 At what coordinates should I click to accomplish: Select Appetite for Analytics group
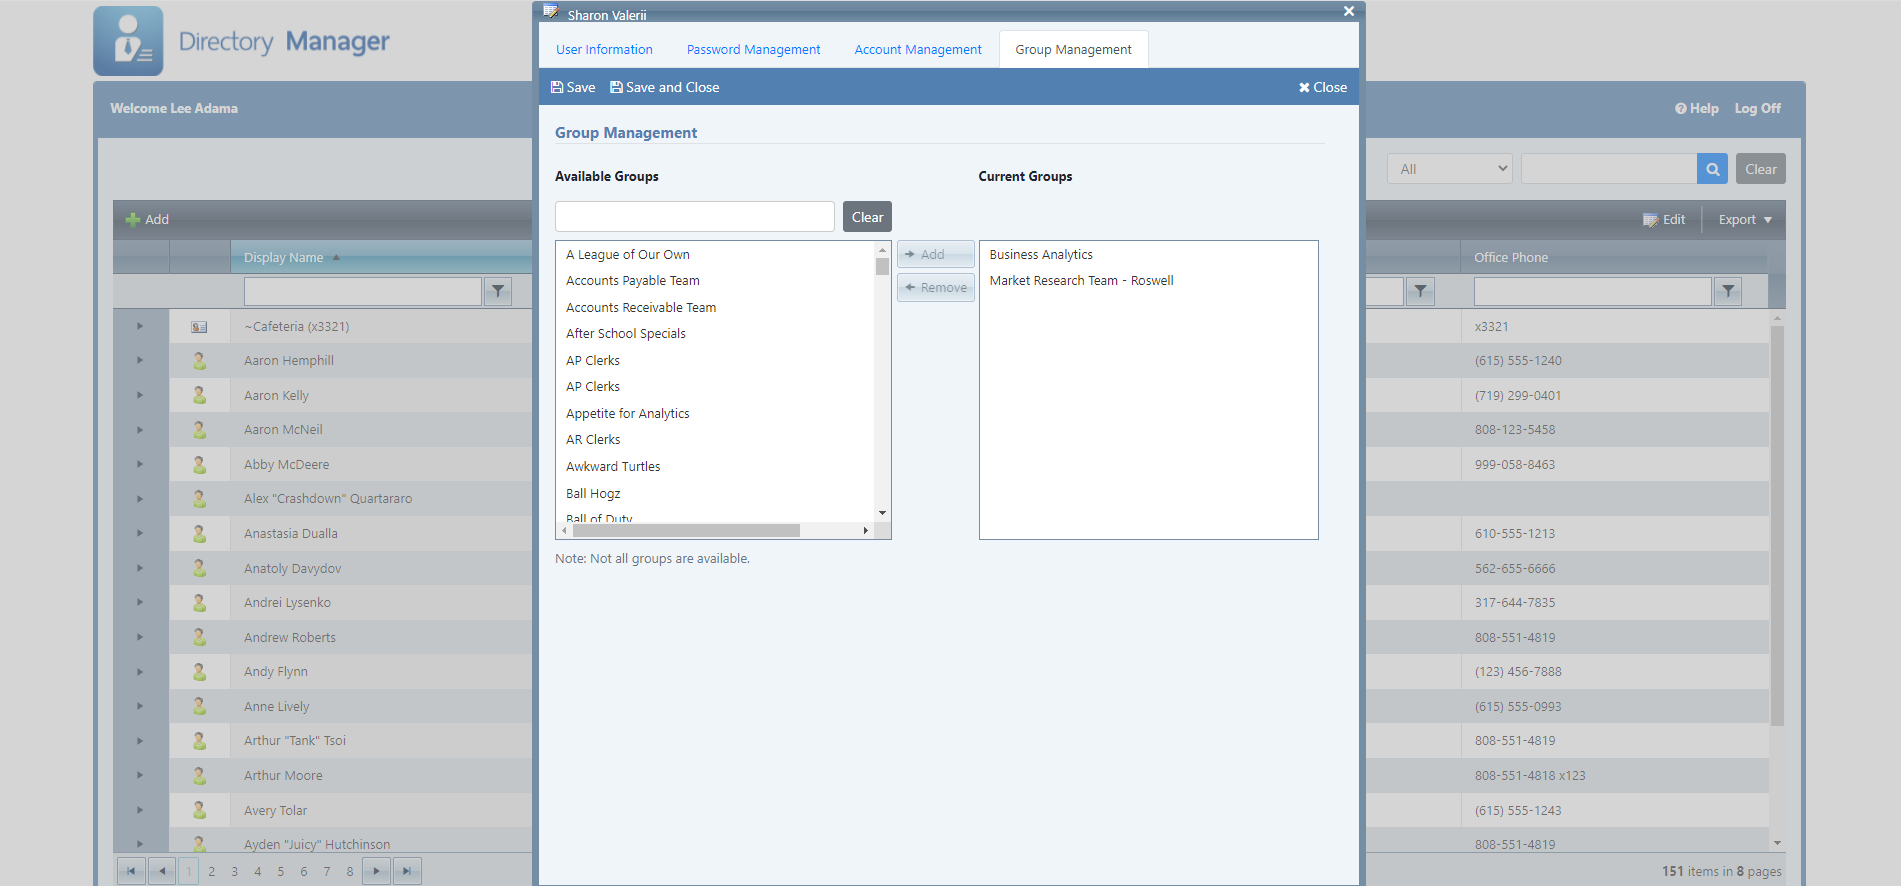[628, 414]
